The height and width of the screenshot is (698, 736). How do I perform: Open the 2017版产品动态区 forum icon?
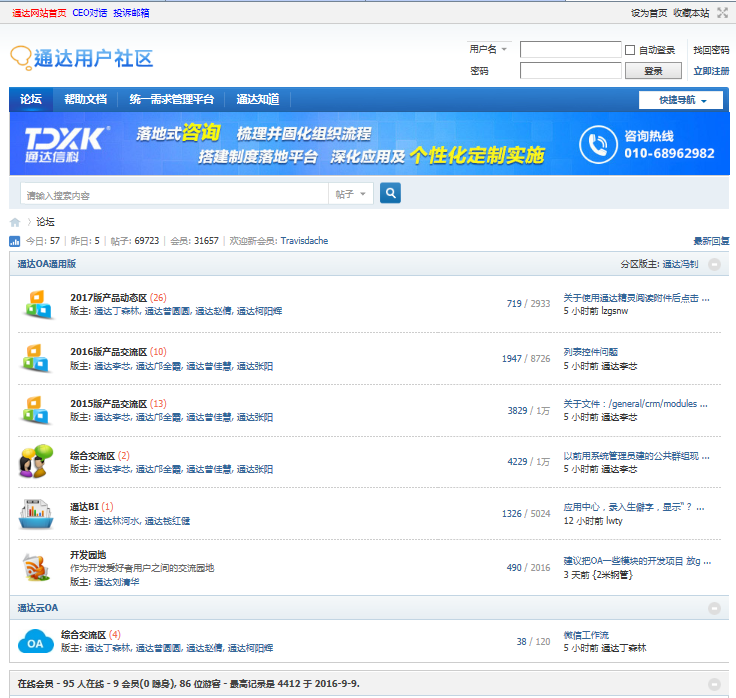[x=37, y=305]
